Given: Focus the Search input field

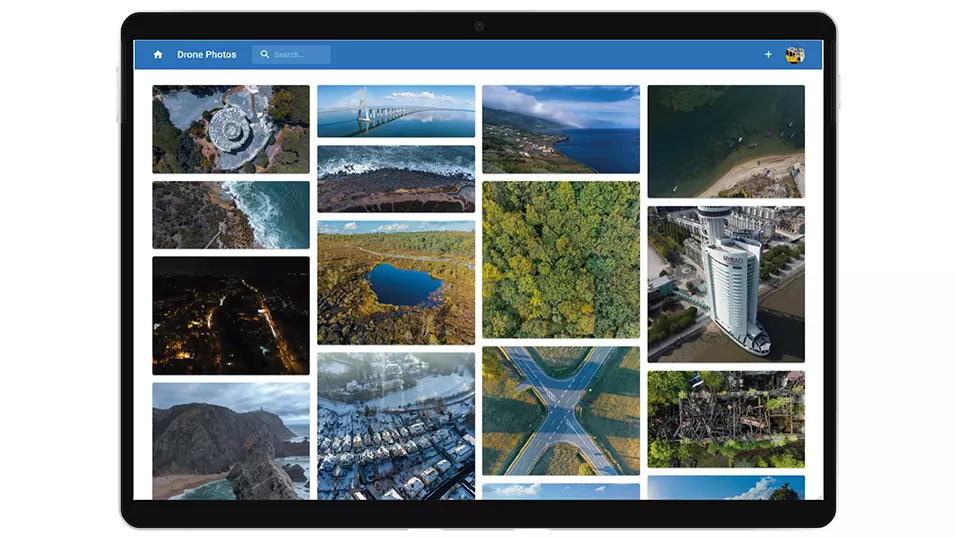Looking at the screenshot, I should (x=300, y=55).
